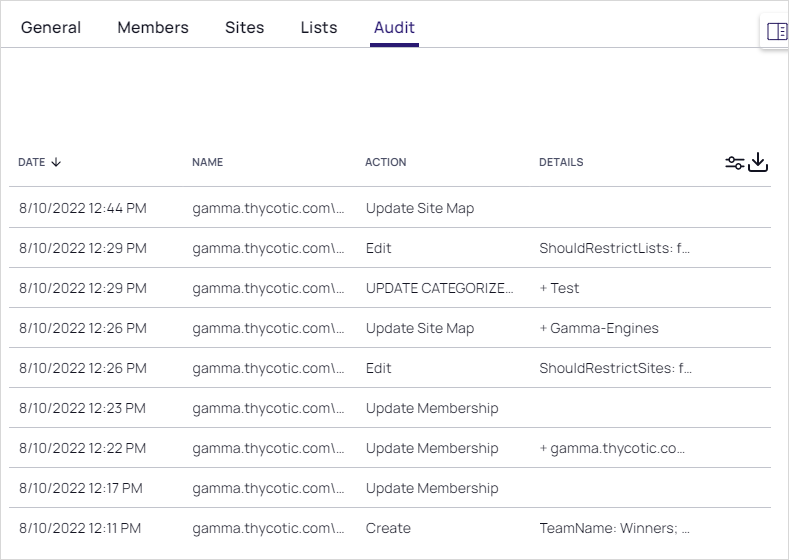The height and width of the screenshot is (560, 789).
Task: Switch to the General tab
Action: coord(51,28)
